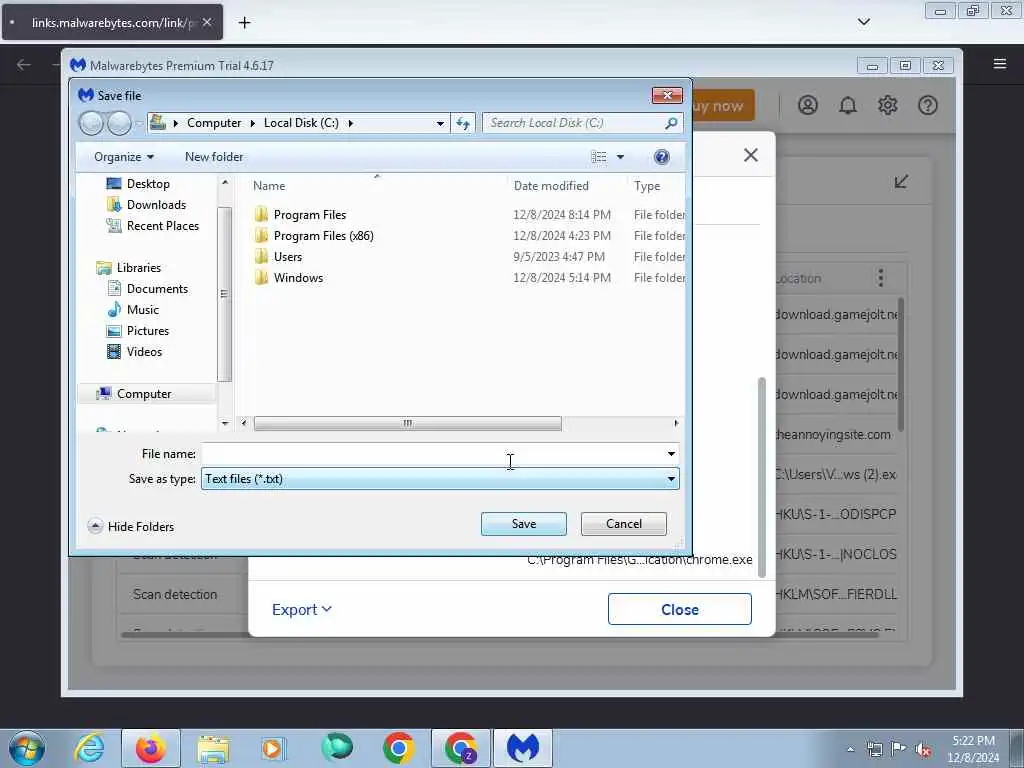The height and width of the screenshot is (768, 1024).
Task: Collapse the panel with the diagonal arrow
Action: tap(901, 182)
